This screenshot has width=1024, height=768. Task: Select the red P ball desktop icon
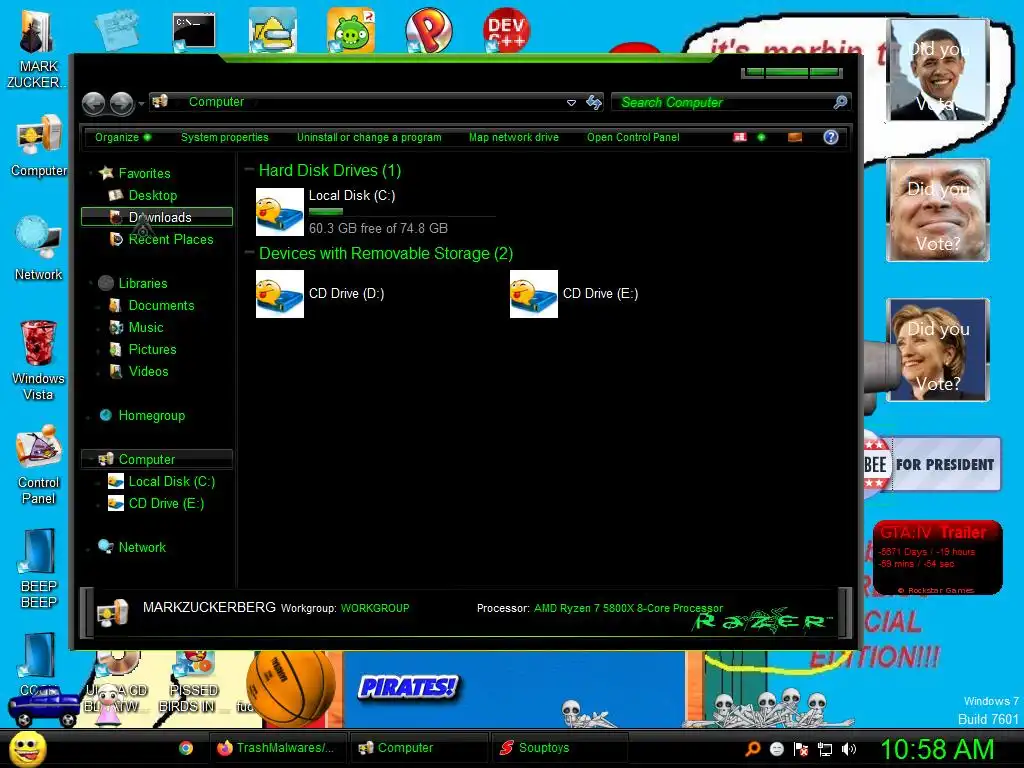click(x=428, y=30)
